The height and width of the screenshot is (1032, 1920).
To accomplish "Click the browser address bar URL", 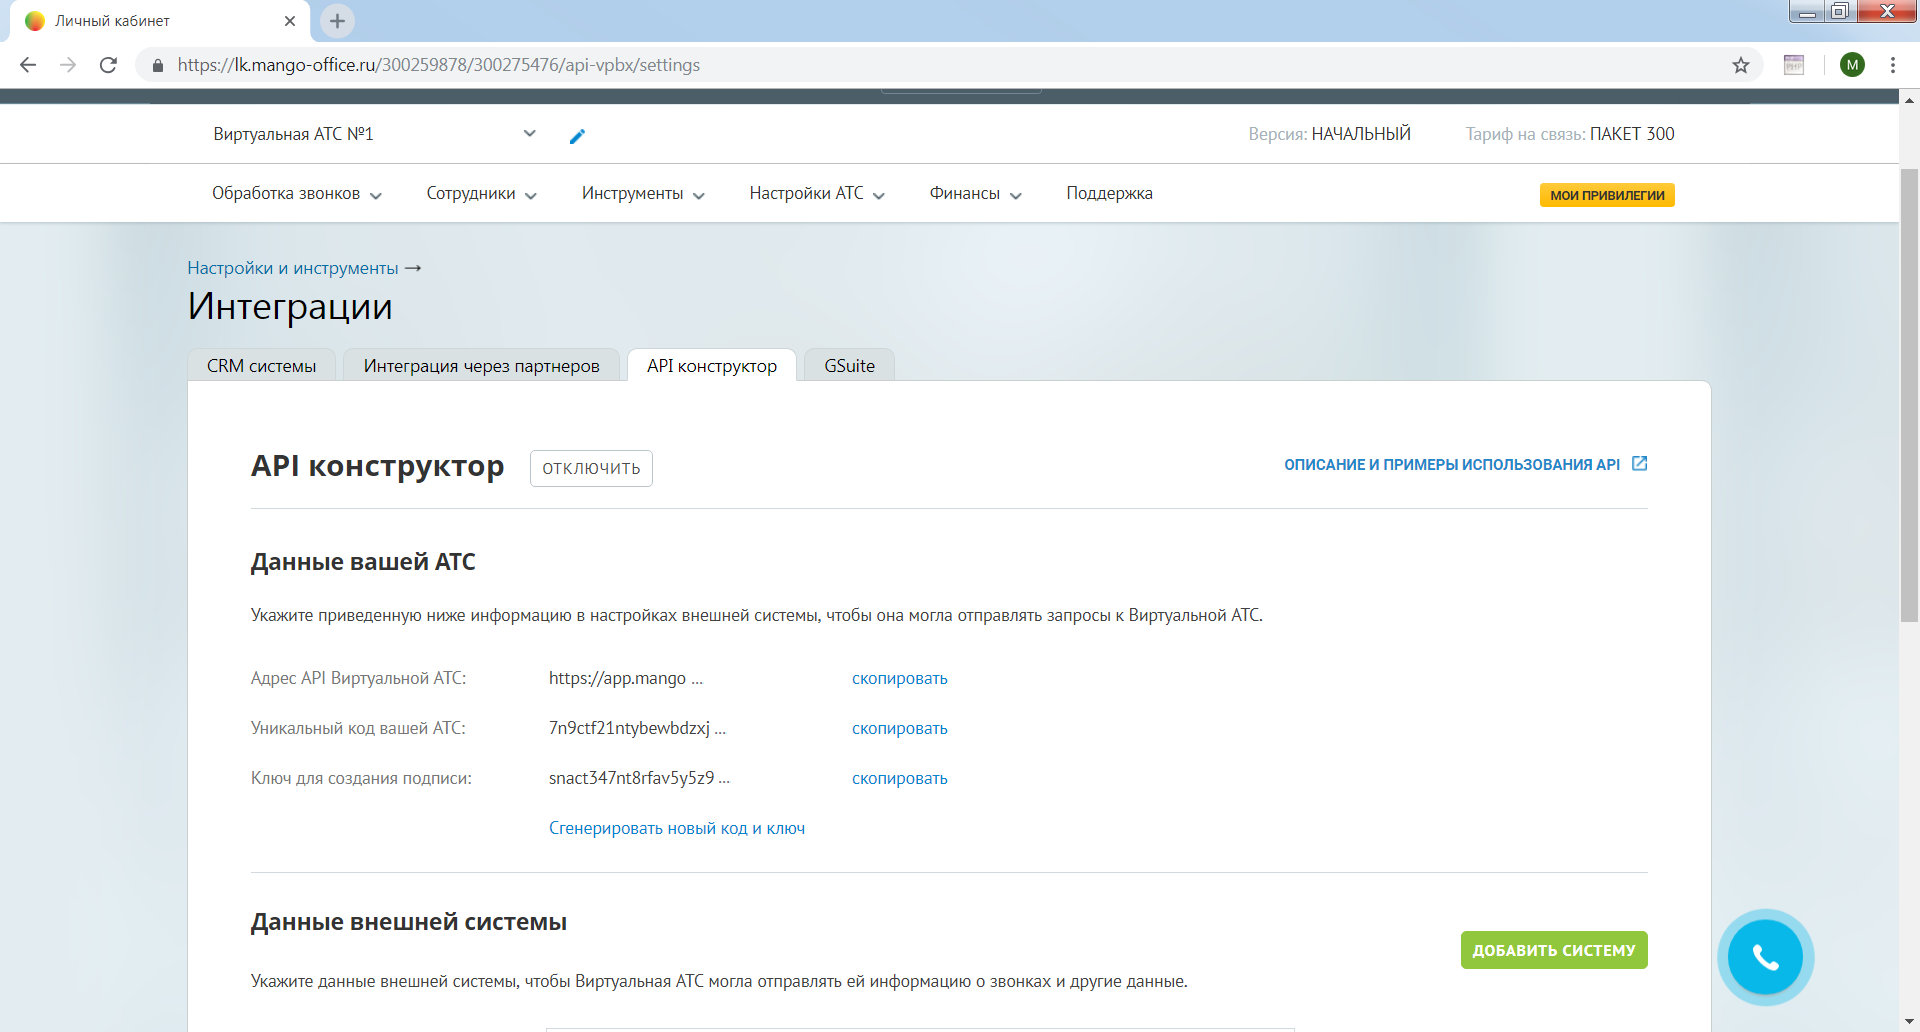I will click(439, 65).
